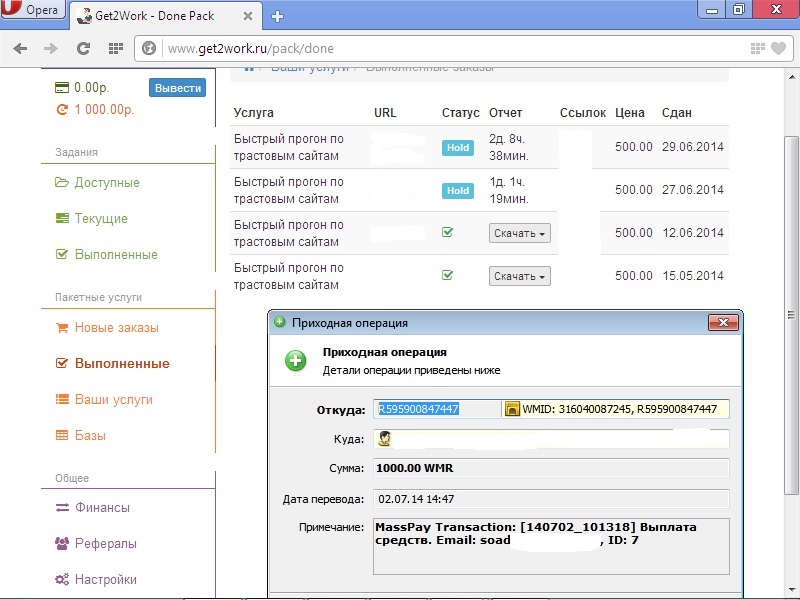Click completed checkmark for 15.05.2014 order
The height and width of the screenshot is (600, 800).
(x=447, y=276)
